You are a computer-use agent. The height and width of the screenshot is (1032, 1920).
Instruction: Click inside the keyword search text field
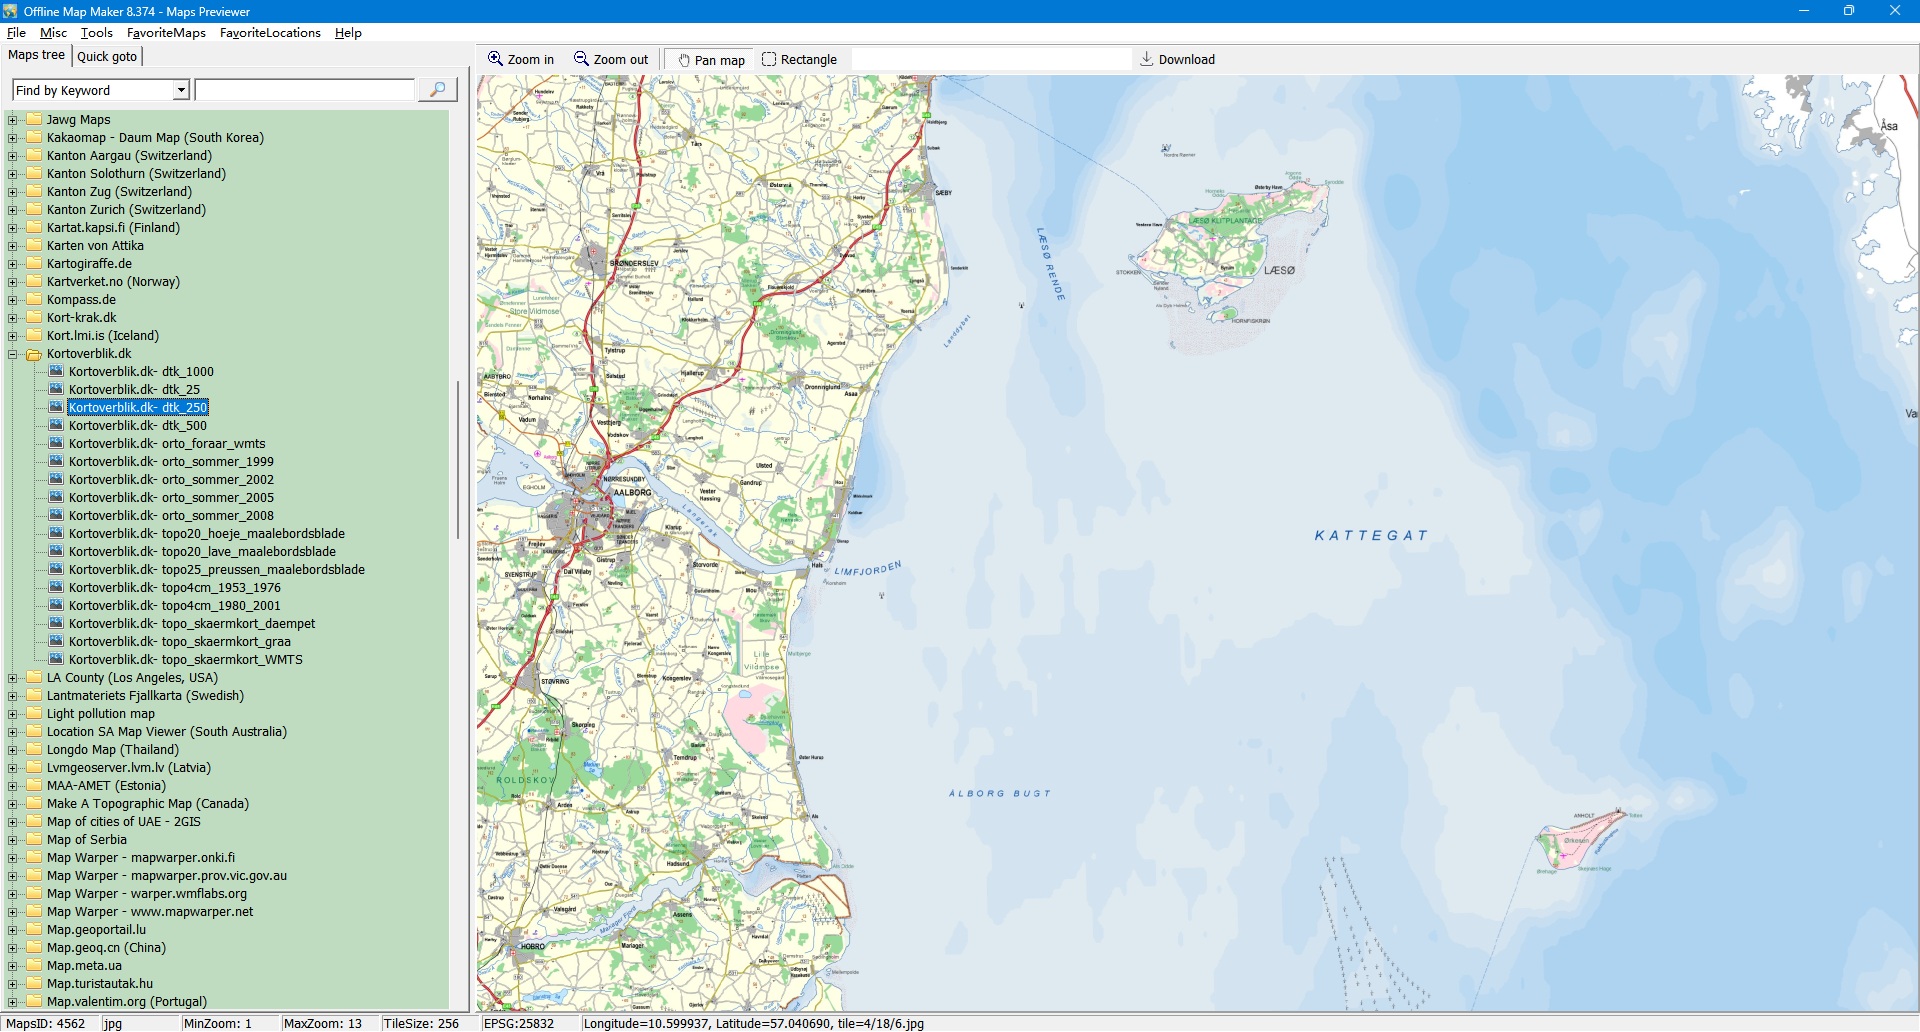pyautogui.click(x=304, y=90)
